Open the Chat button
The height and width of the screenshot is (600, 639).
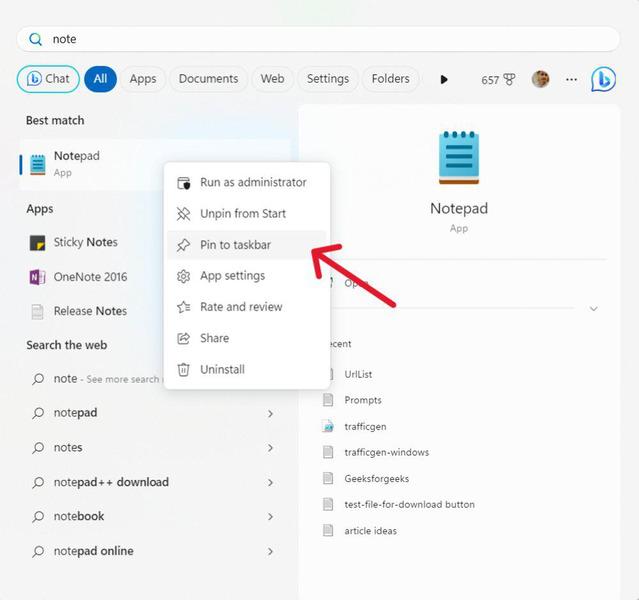(48, 79)
